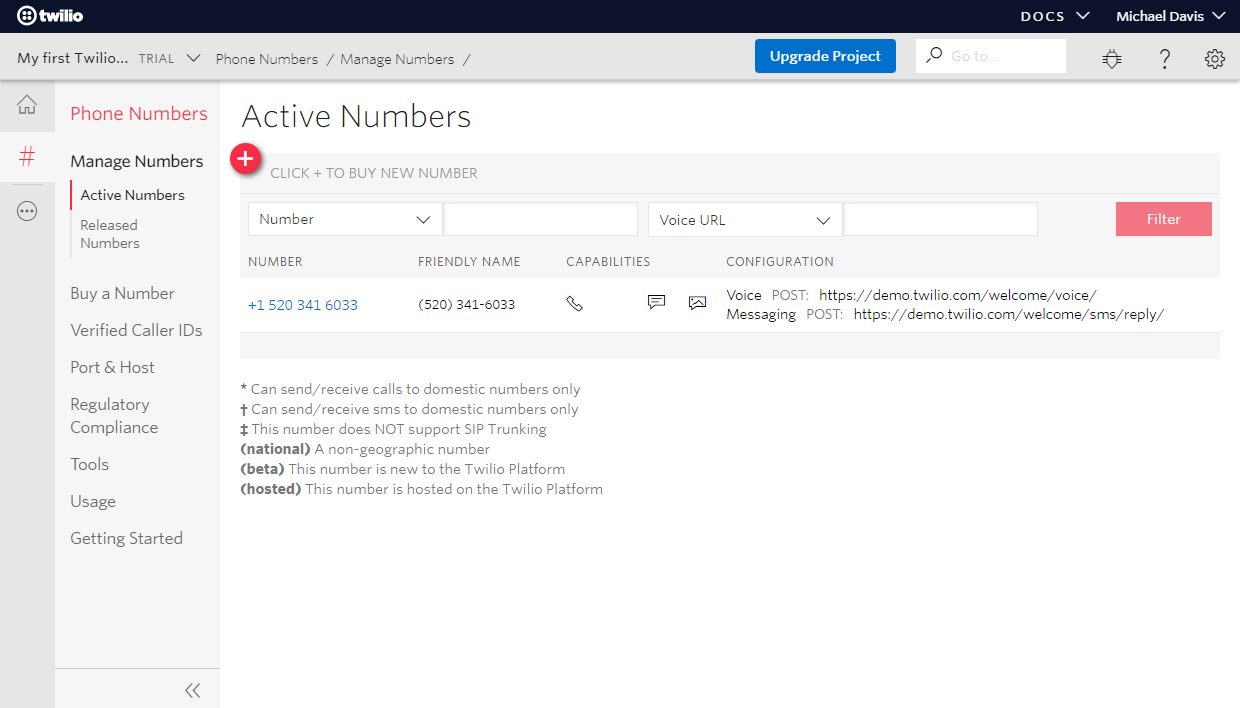1240x708 pixels.
Task: Click Manage Numbers breadcrumb link
Action: [x=397, y=59]
